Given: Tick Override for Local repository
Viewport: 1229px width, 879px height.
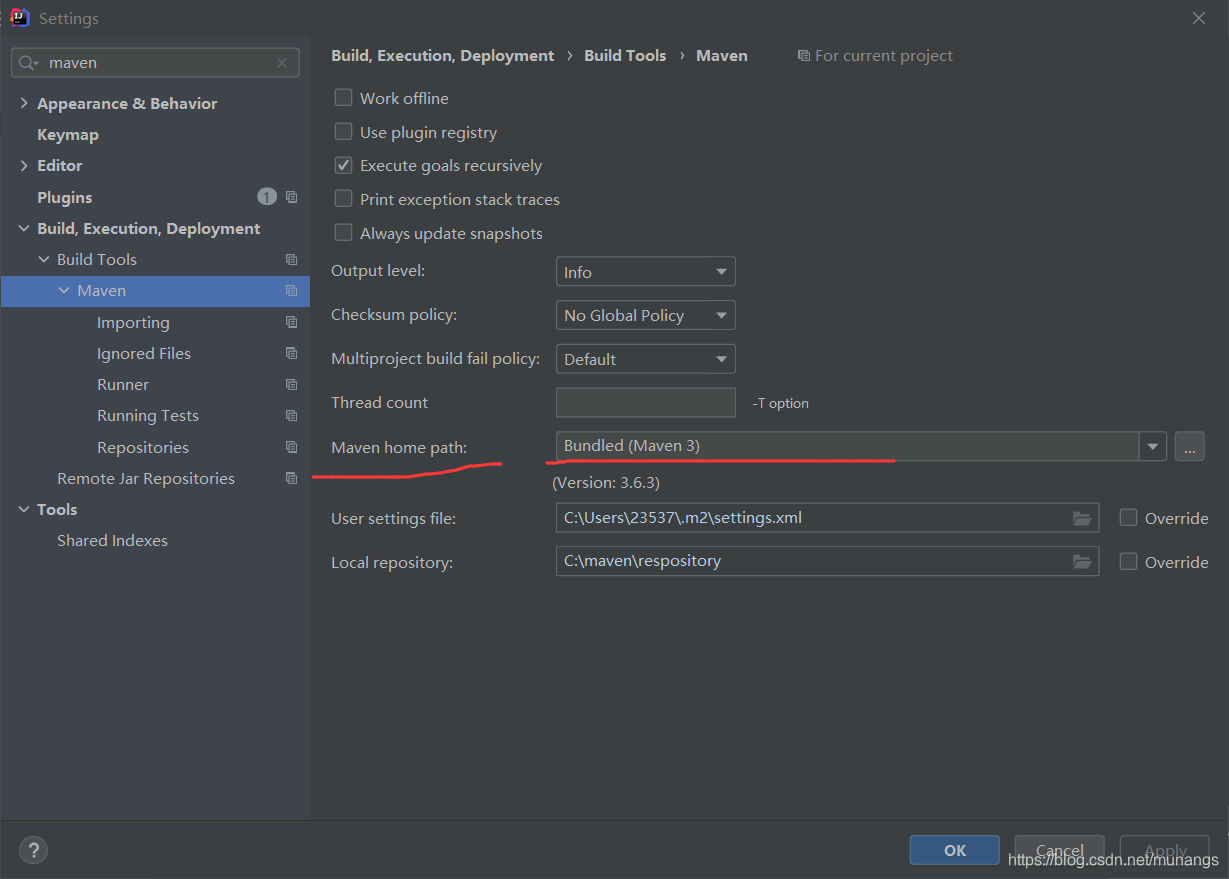Looking at the screenshot, I should click(1128, 562).
